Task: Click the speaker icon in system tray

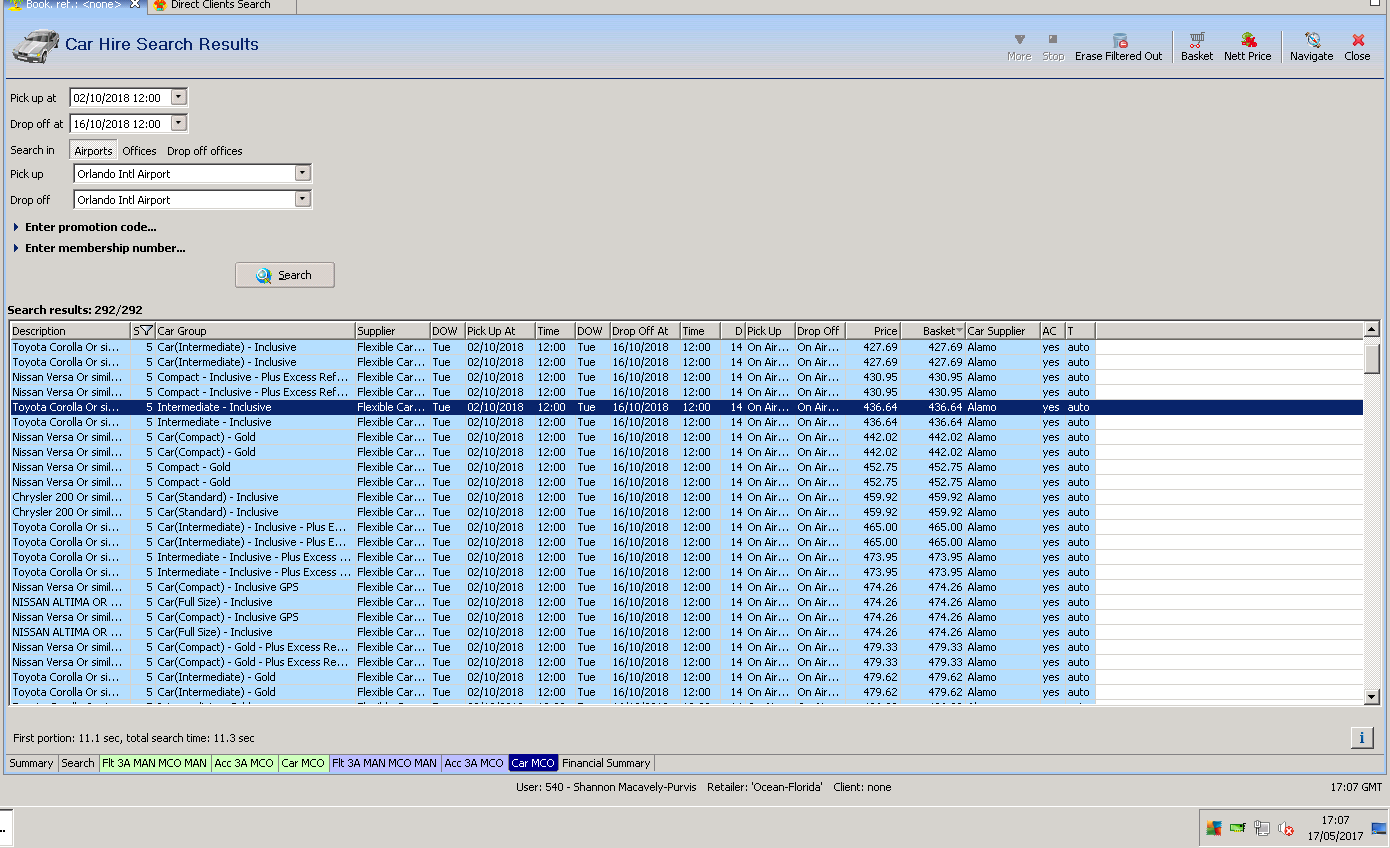Action: (x=1286, y=828)
